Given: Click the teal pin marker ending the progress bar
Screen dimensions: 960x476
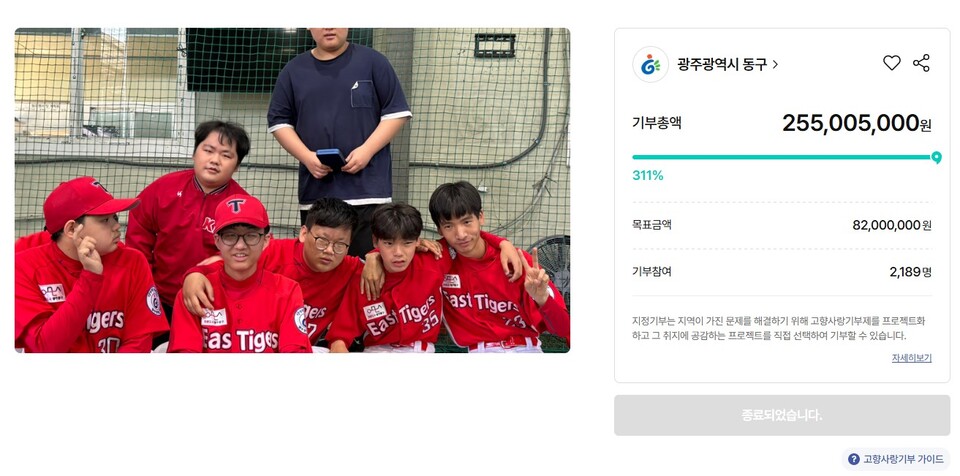Looking at the screenshot, I should (x=936, y=158).
